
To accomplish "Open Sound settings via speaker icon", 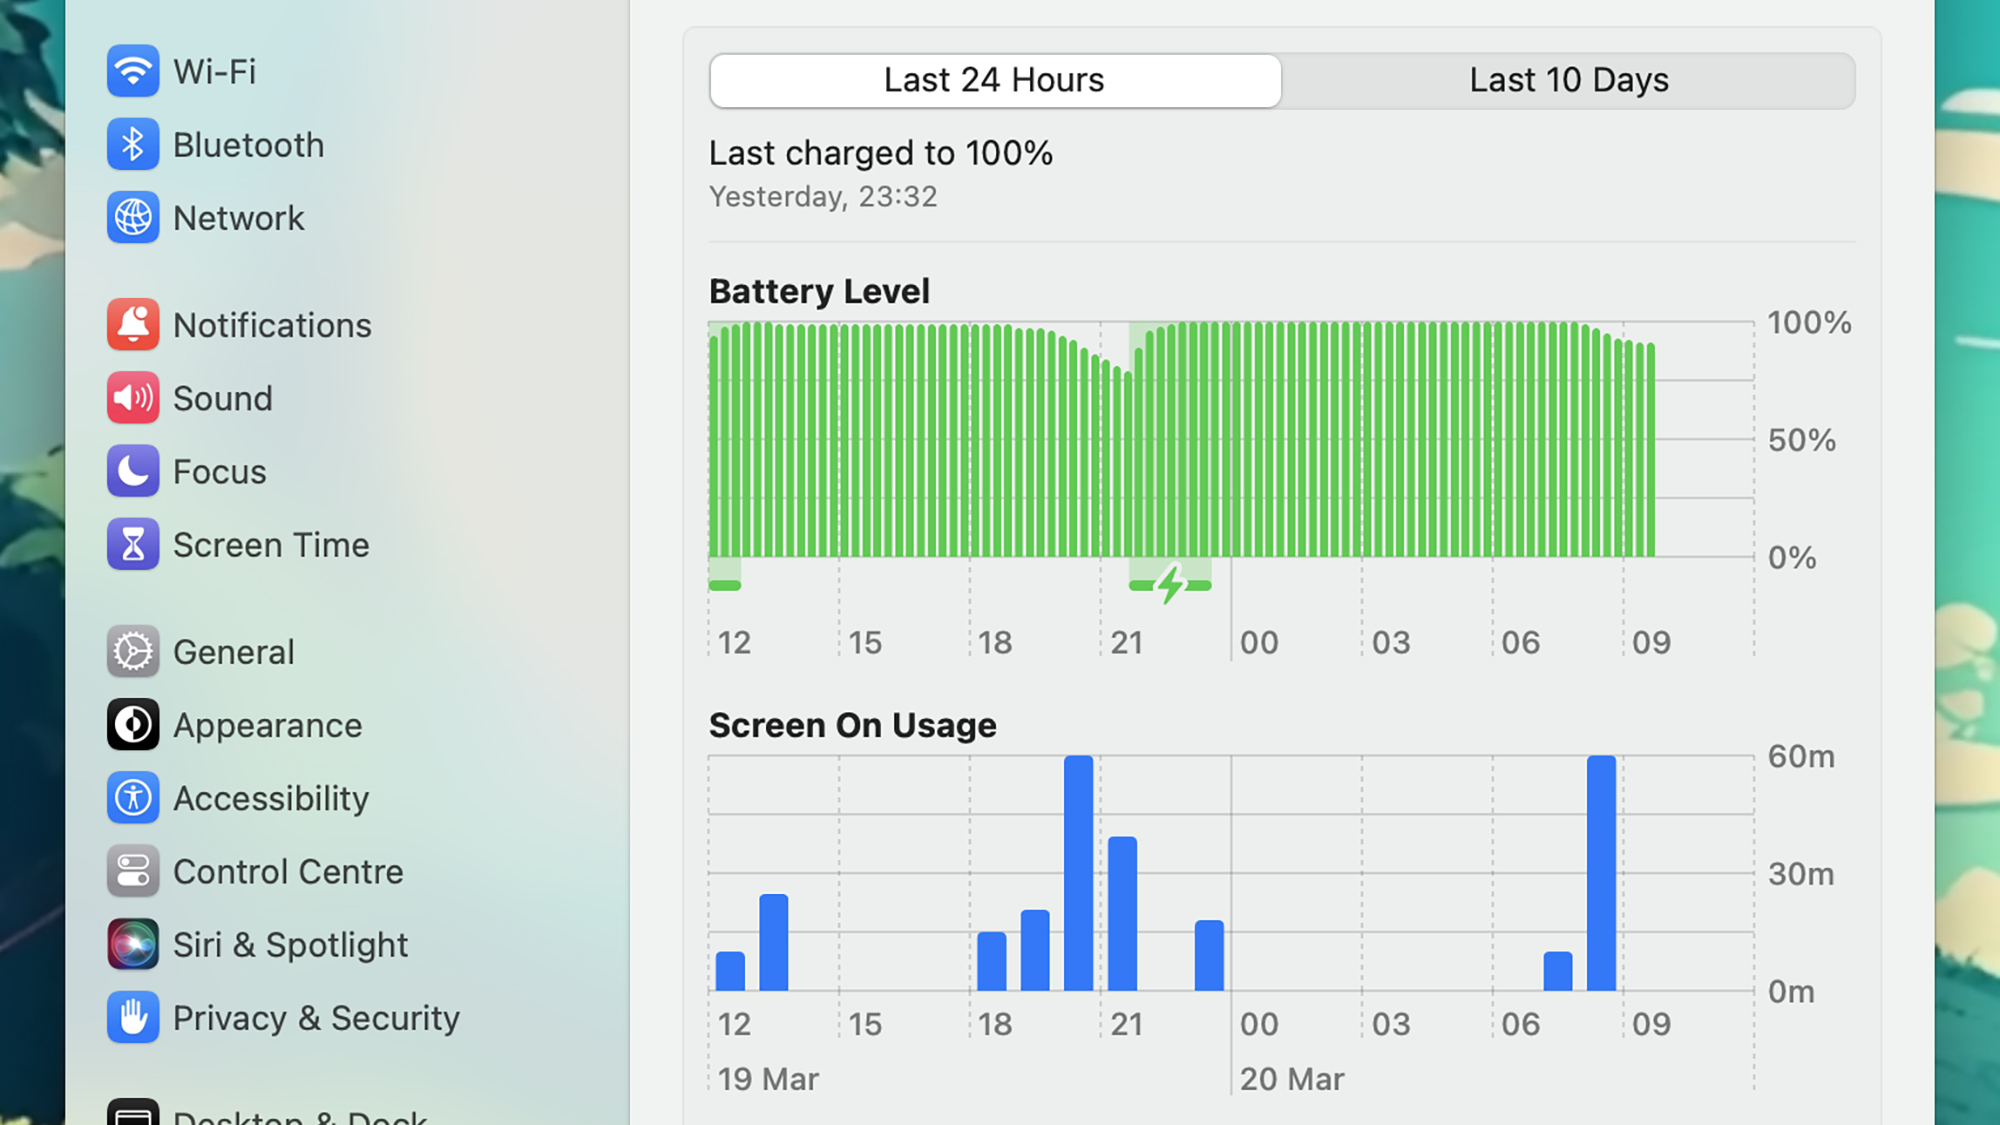I will [133, 398].
